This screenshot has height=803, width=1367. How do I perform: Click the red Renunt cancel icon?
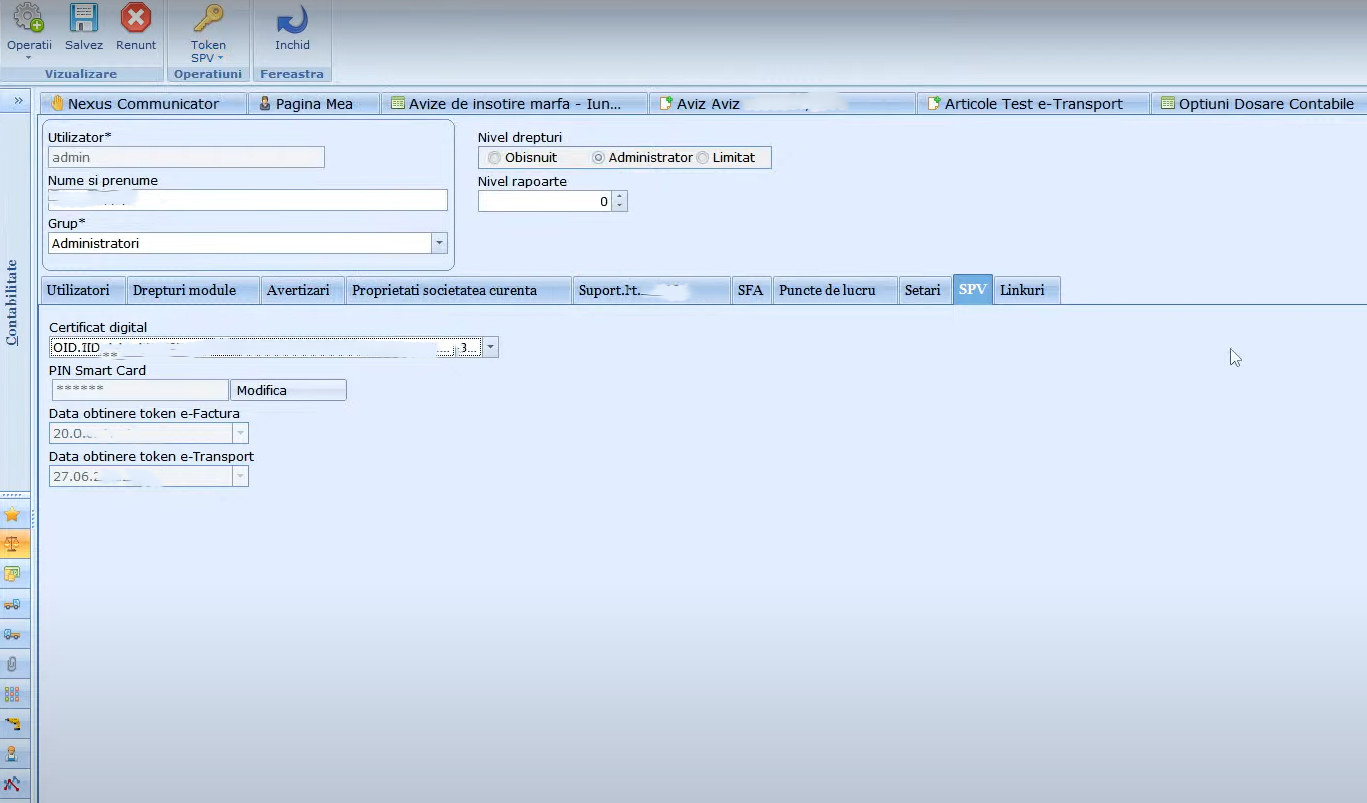[x=135, y=19]
